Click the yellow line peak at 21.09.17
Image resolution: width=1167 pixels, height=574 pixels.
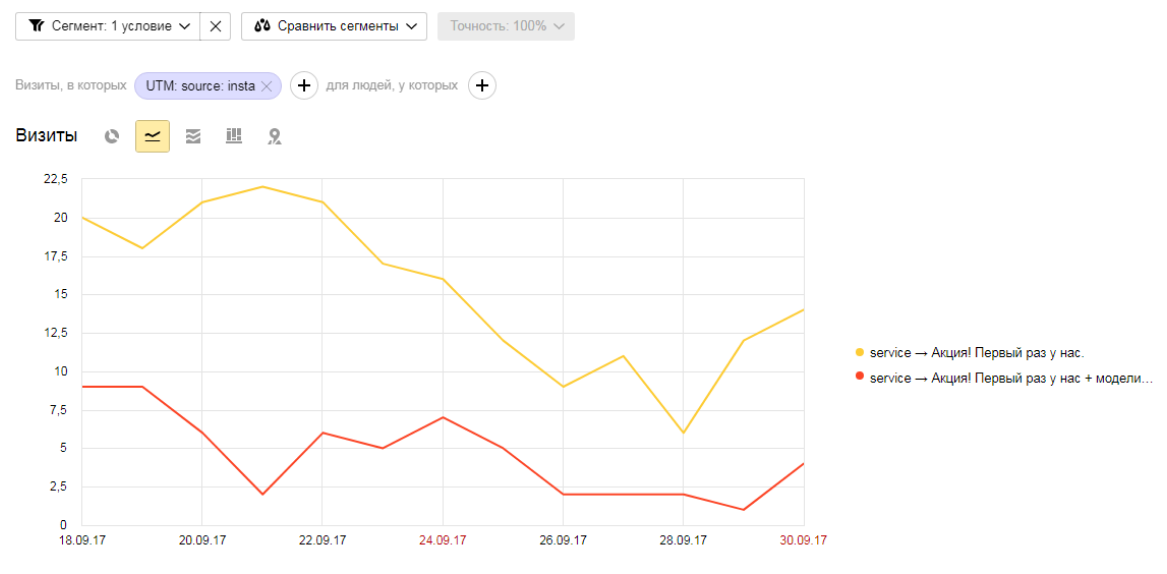pos(262,187)
